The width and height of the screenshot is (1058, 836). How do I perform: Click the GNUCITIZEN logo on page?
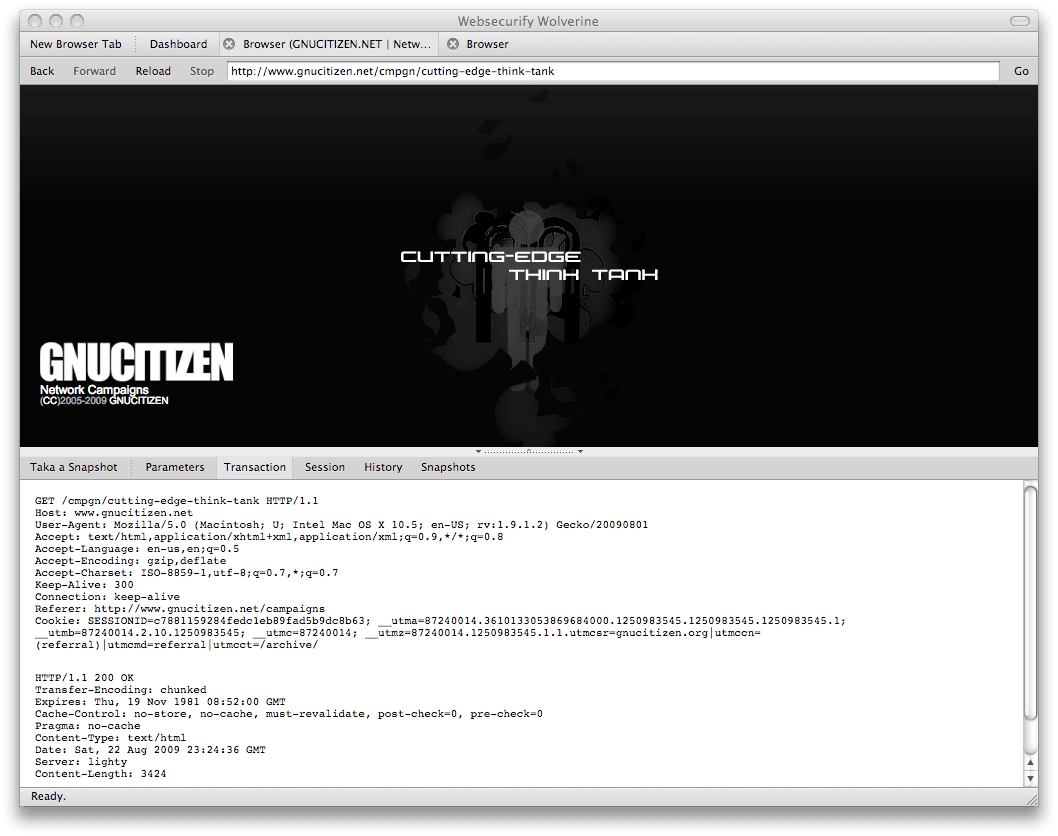click(136, 362)
